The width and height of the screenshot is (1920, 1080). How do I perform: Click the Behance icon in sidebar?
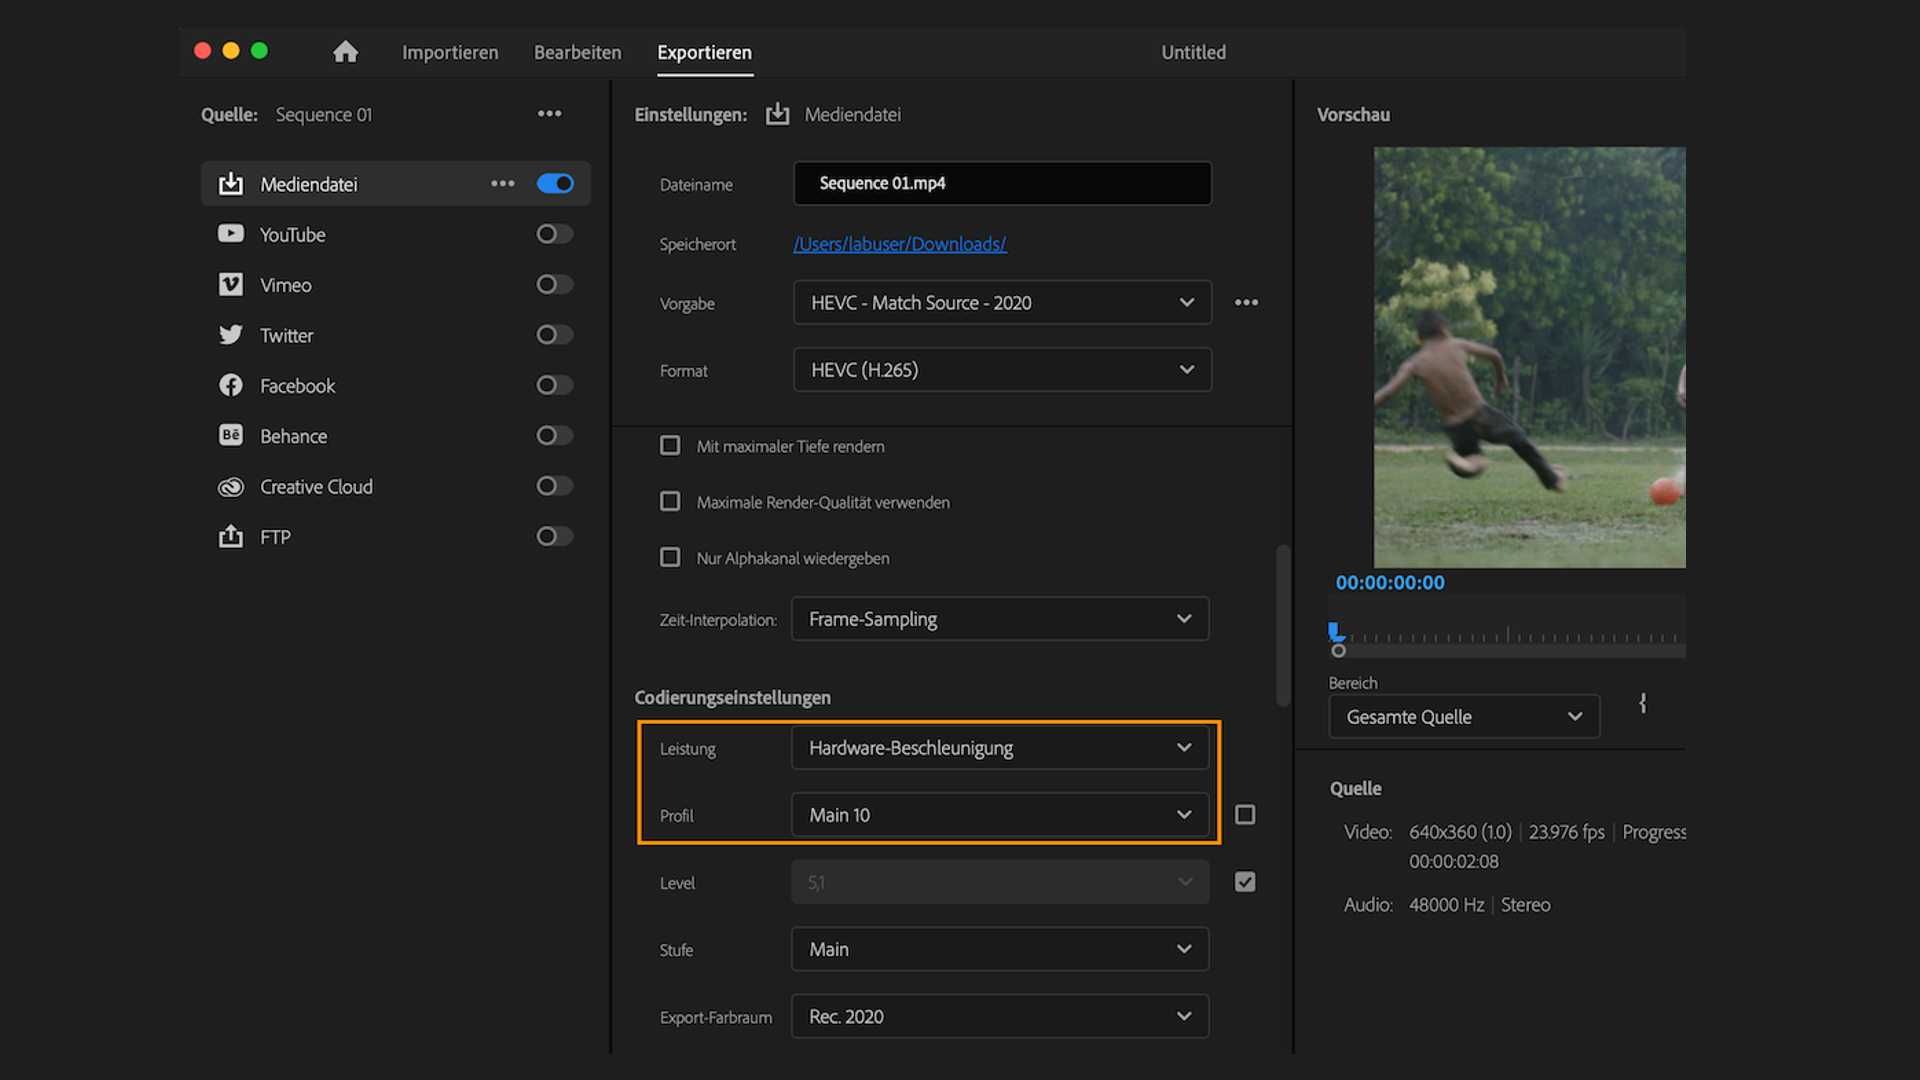point(230,435)
